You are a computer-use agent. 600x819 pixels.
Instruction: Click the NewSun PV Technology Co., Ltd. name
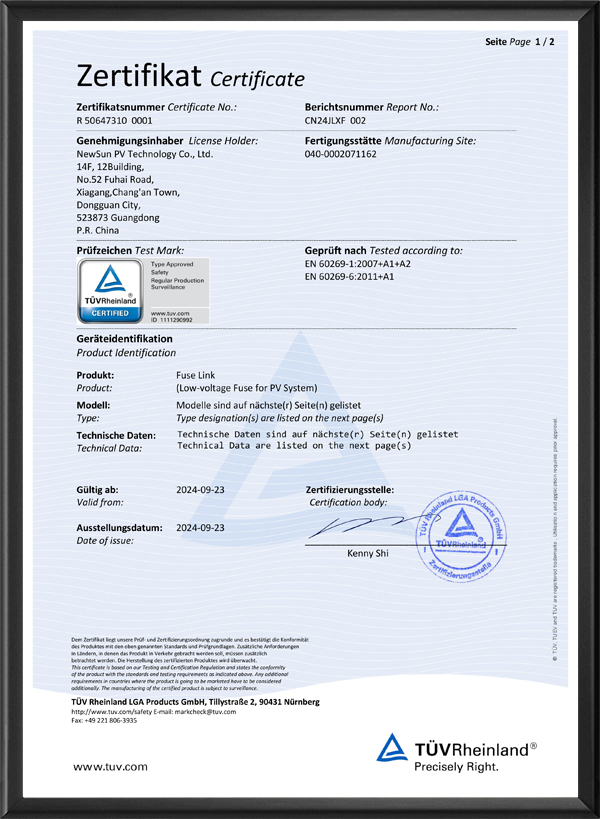click(x=145, y=154)
